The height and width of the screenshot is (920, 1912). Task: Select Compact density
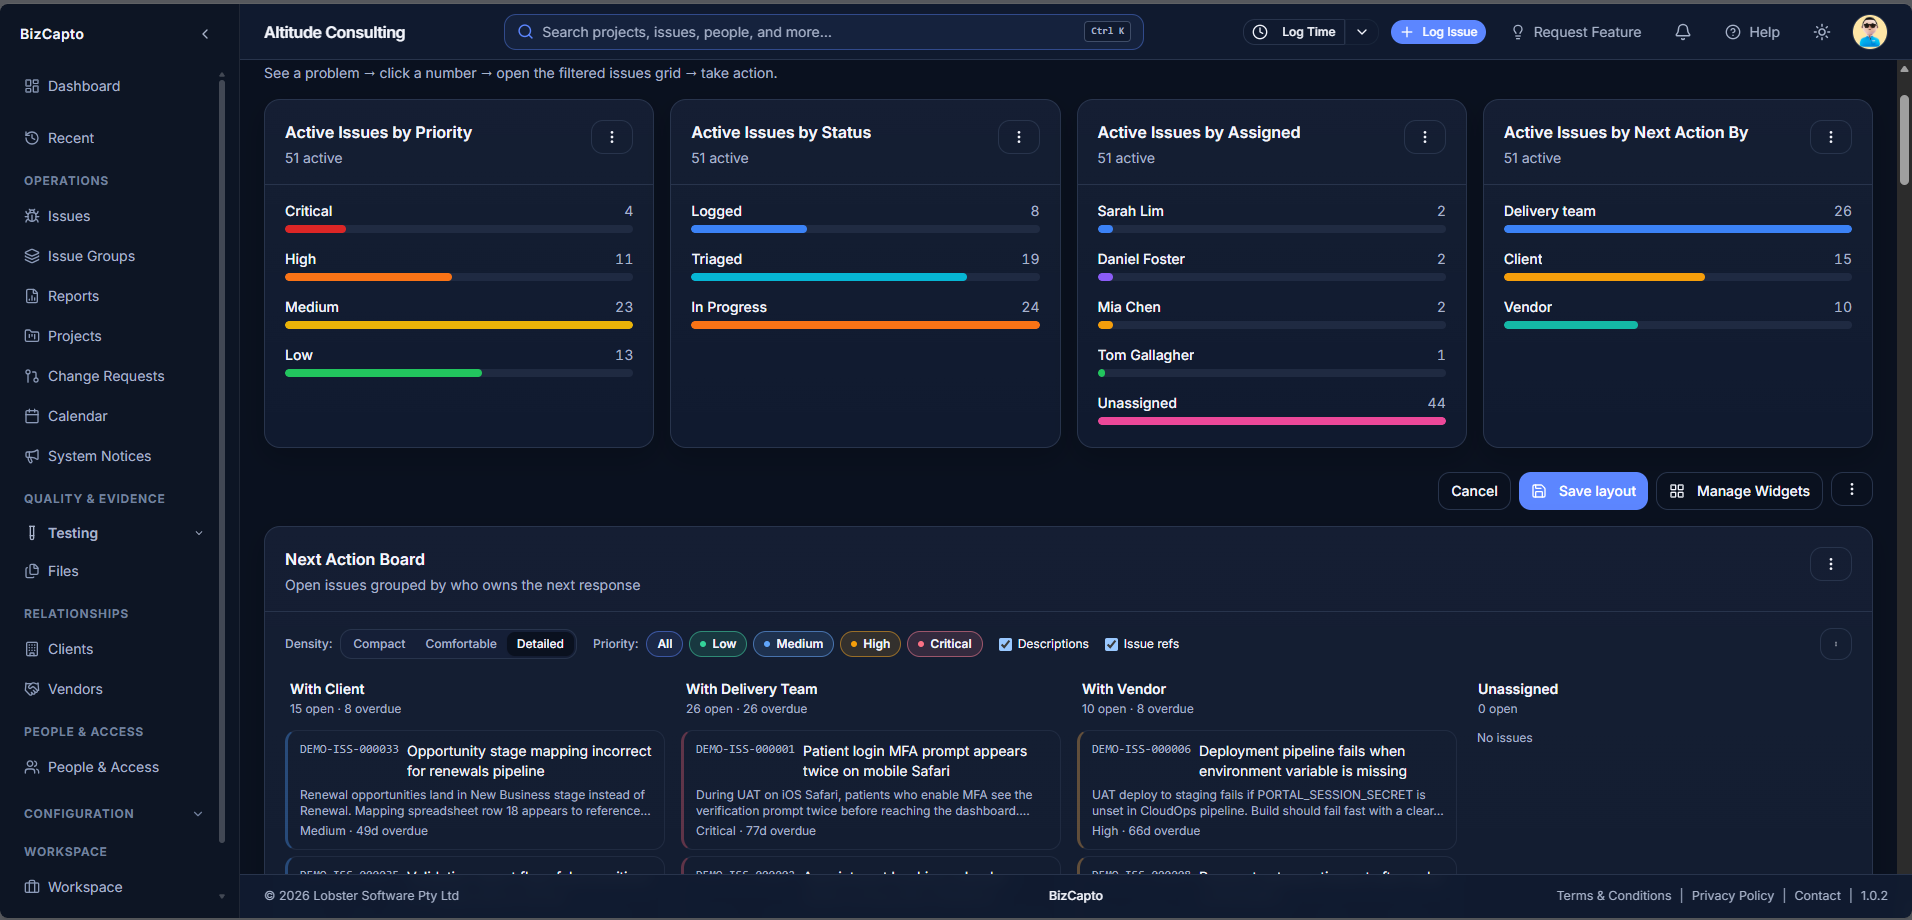pos(379,644)
